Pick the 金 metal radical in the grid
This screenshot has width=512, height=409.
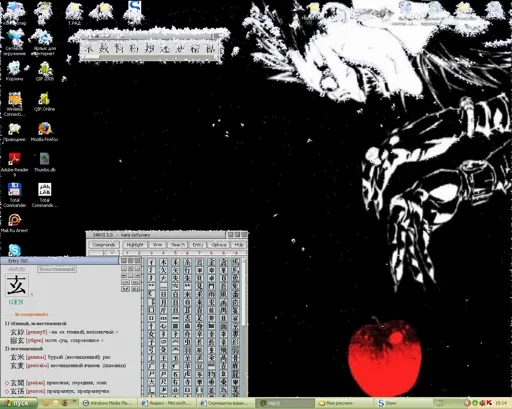[x=211, y=262]
